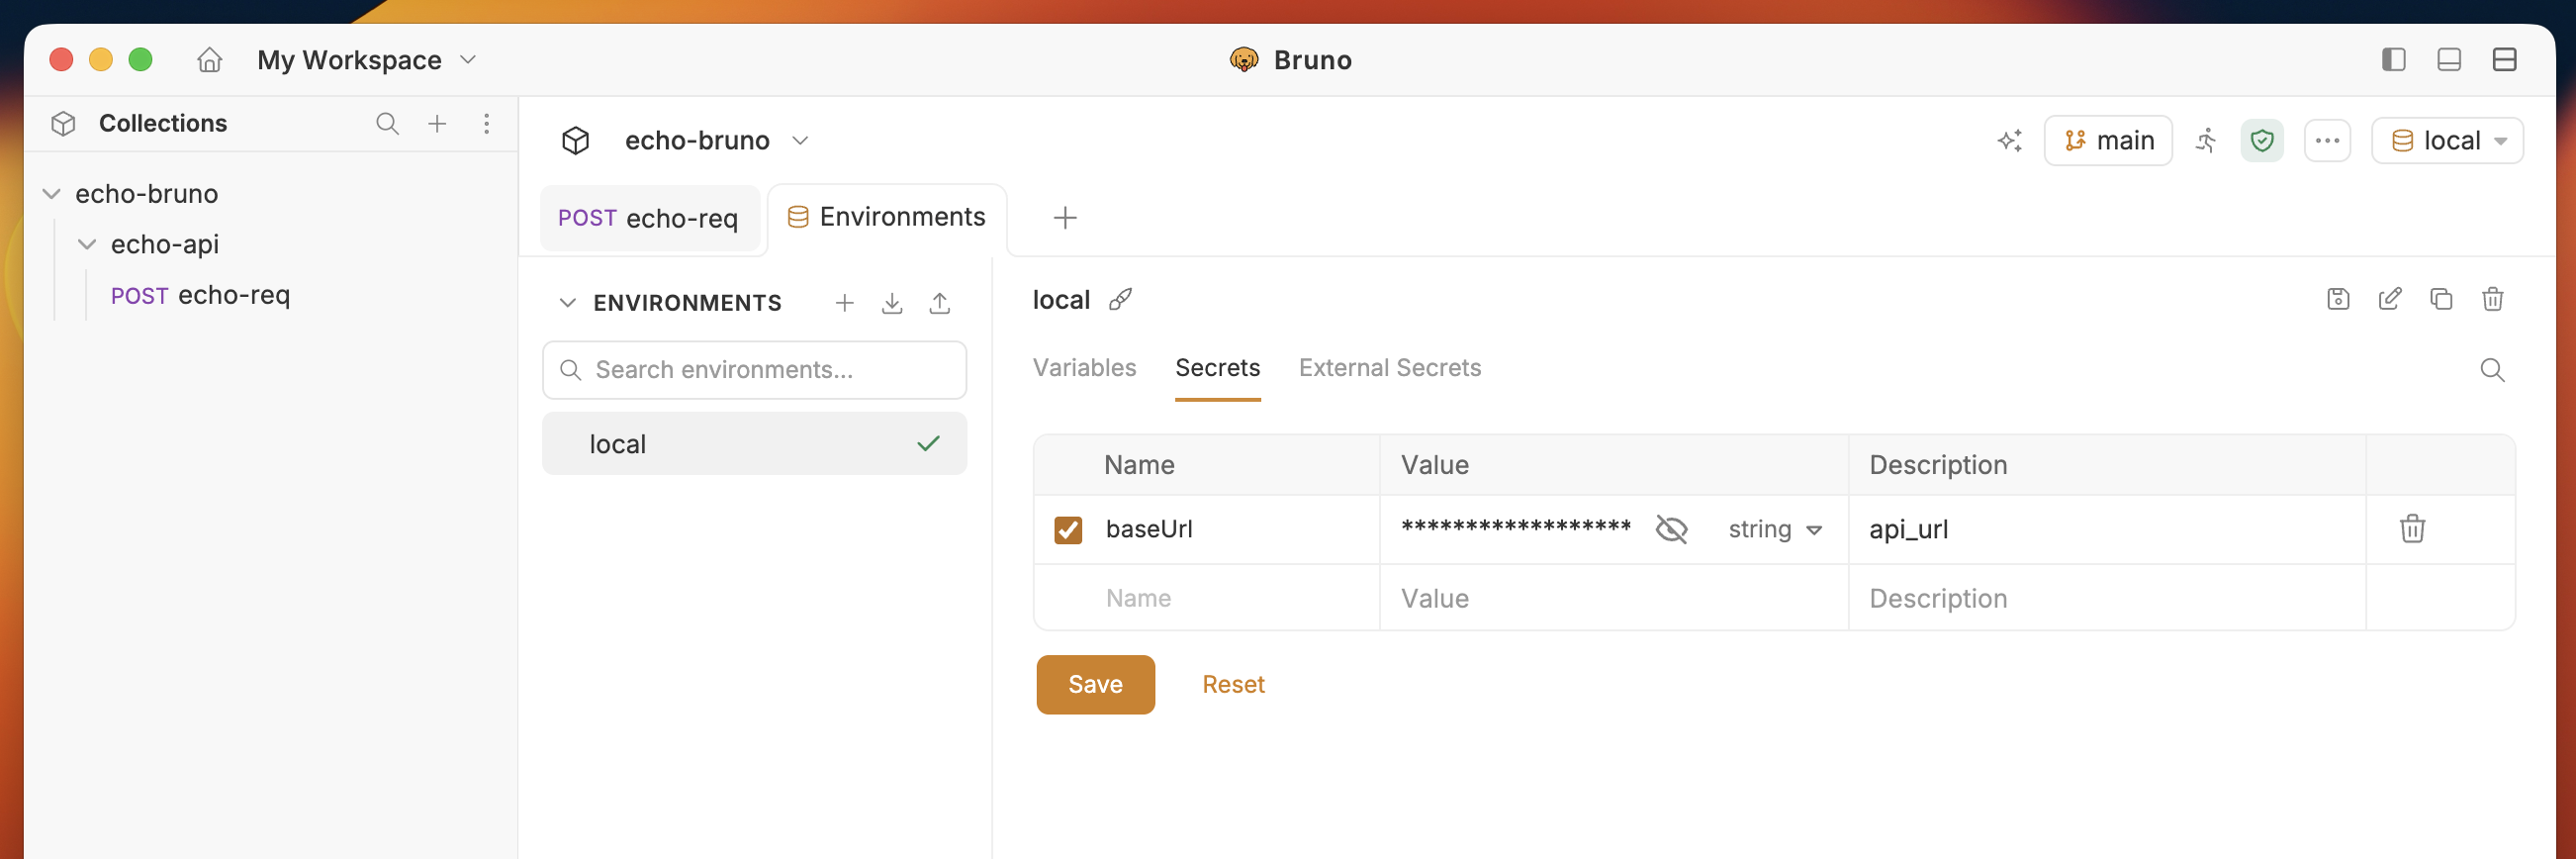Screen dimensions: 2576x859
Task: Click the green shield security icon
Action: pyautogui.click(x=2262, y=141)
